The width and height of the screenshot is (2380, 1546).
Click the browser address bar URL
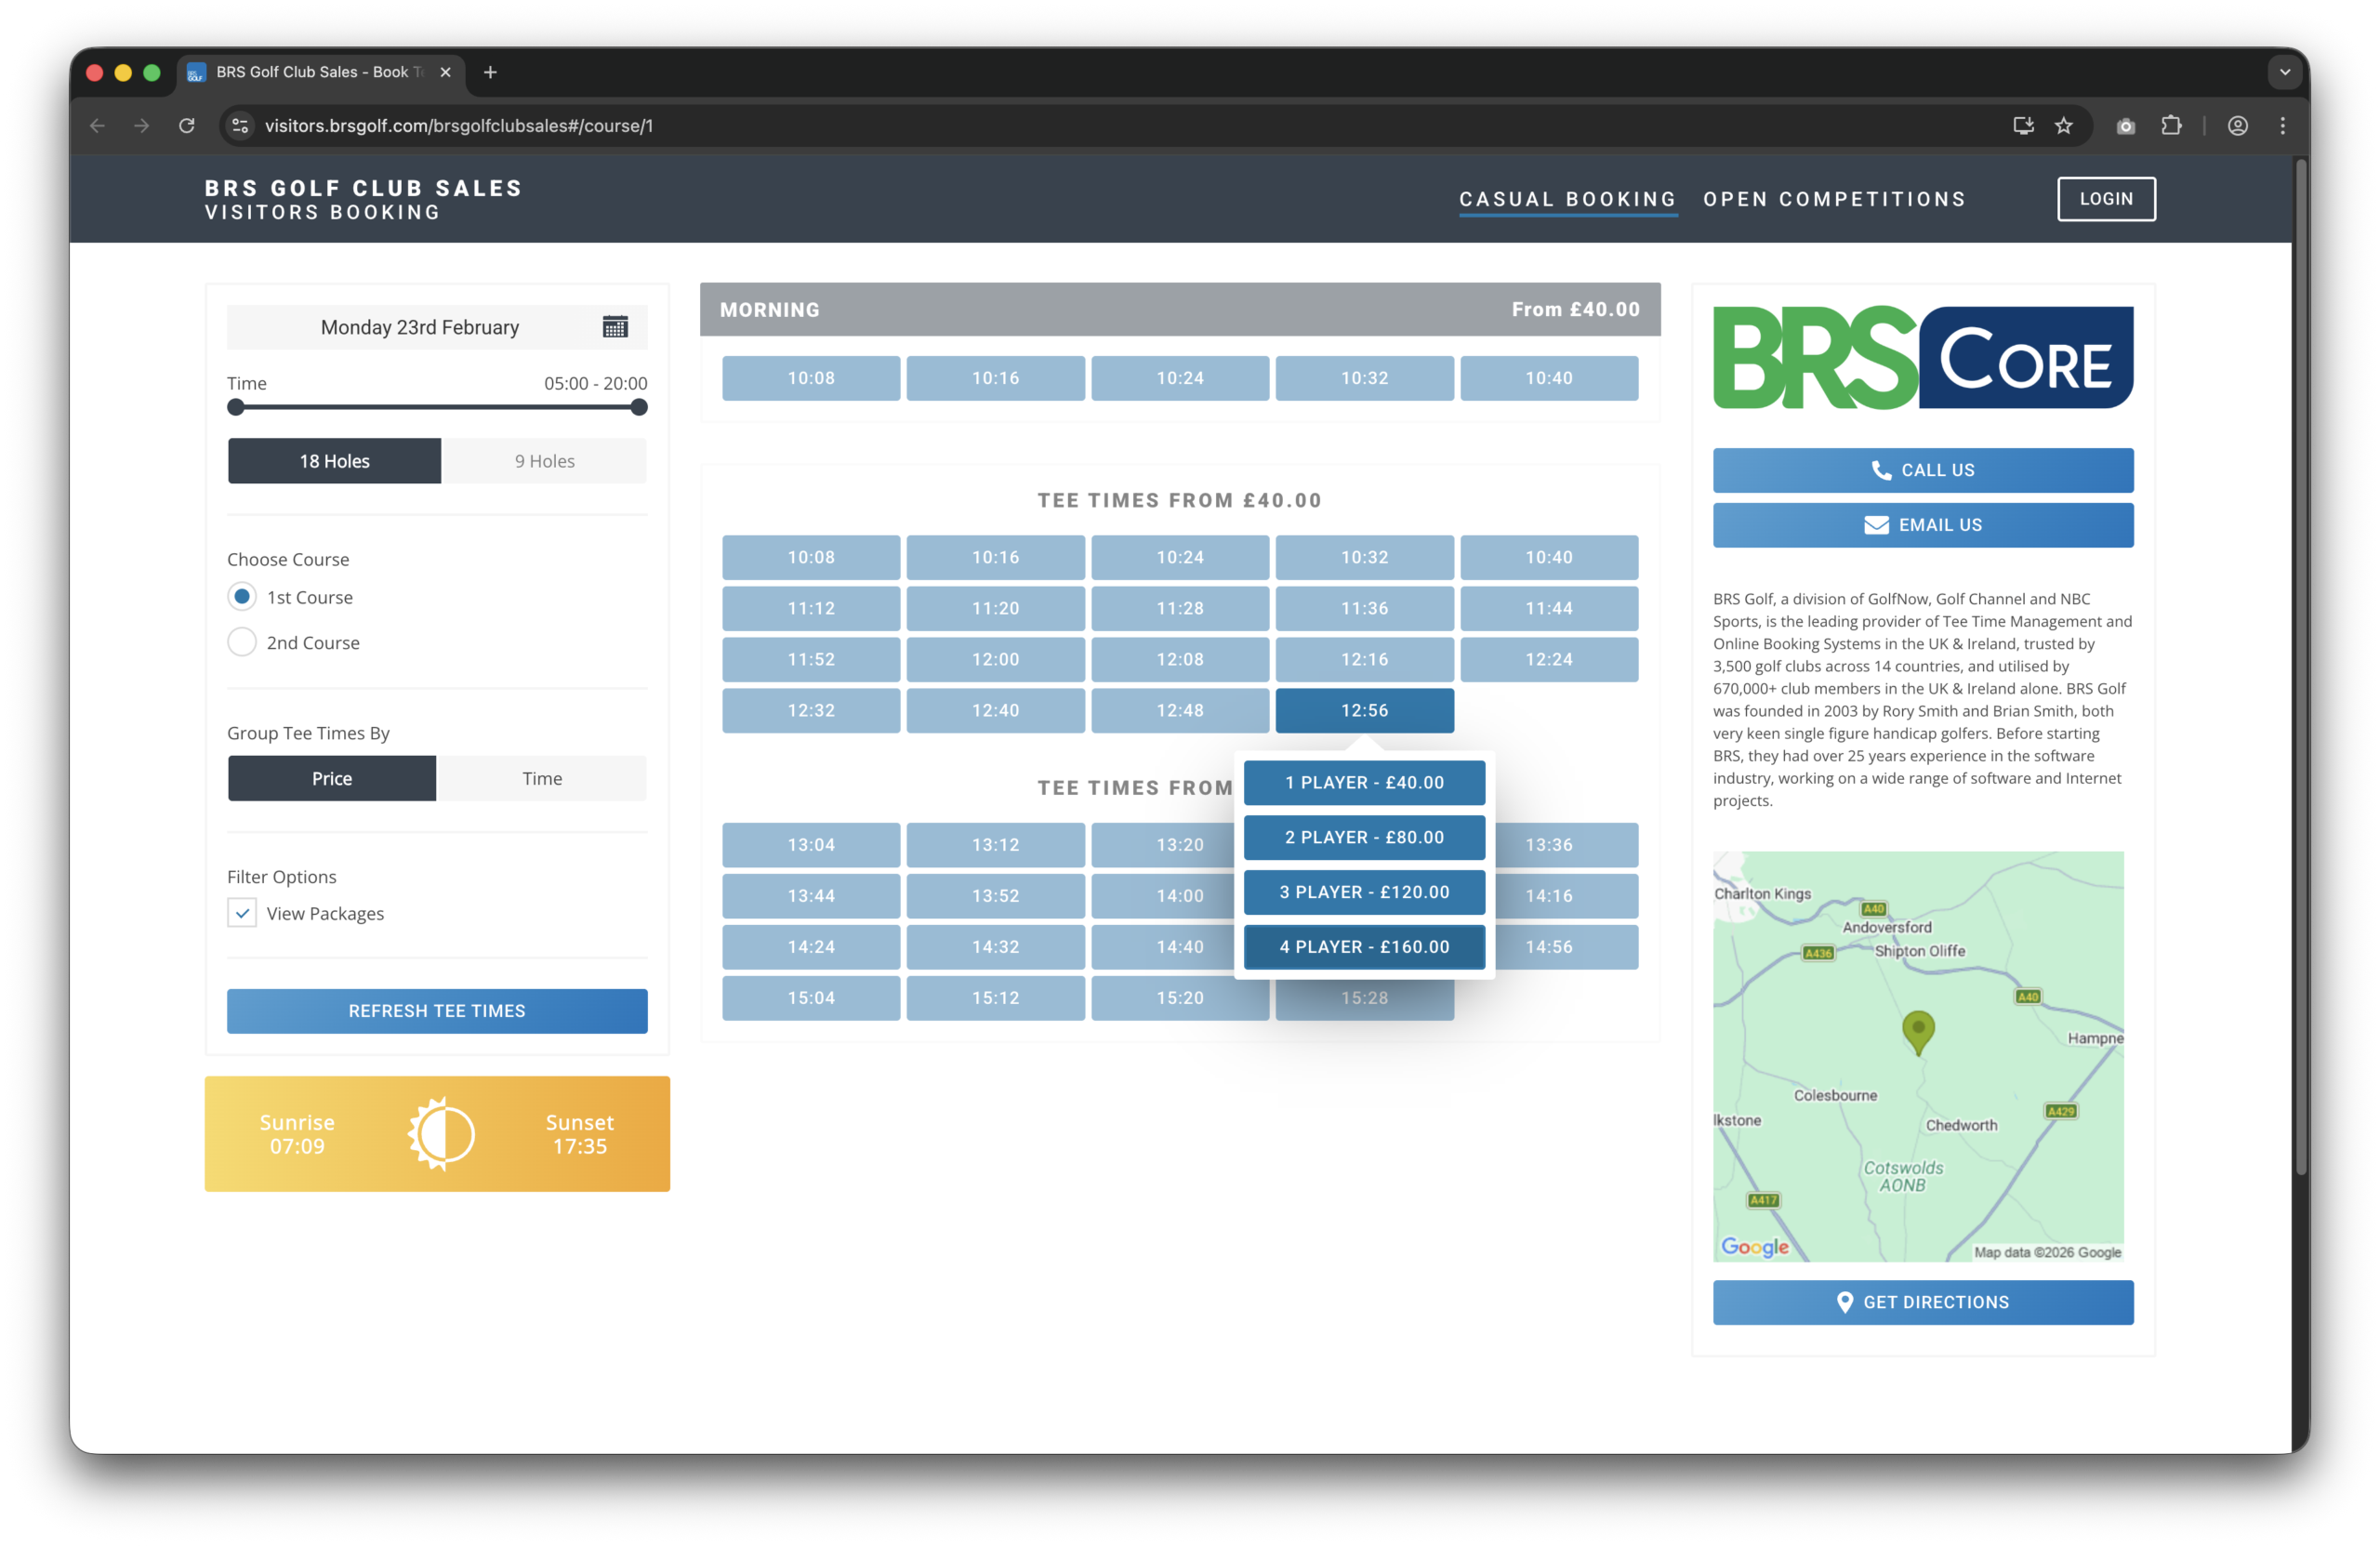(459, 126)
